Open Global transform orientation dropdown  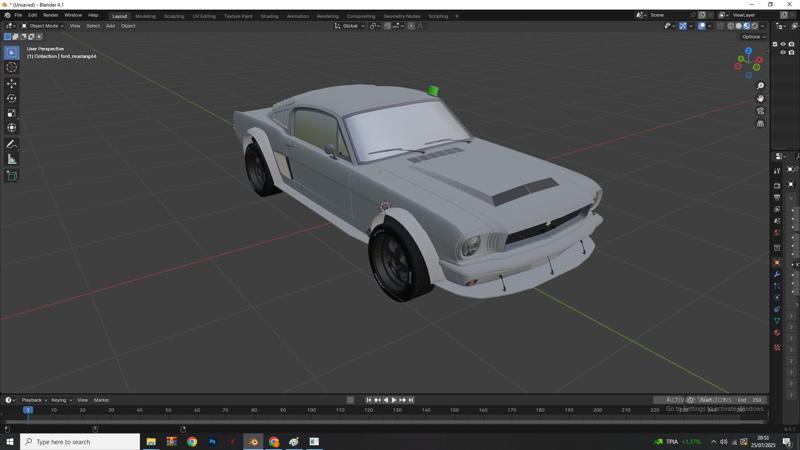[349, 26]
